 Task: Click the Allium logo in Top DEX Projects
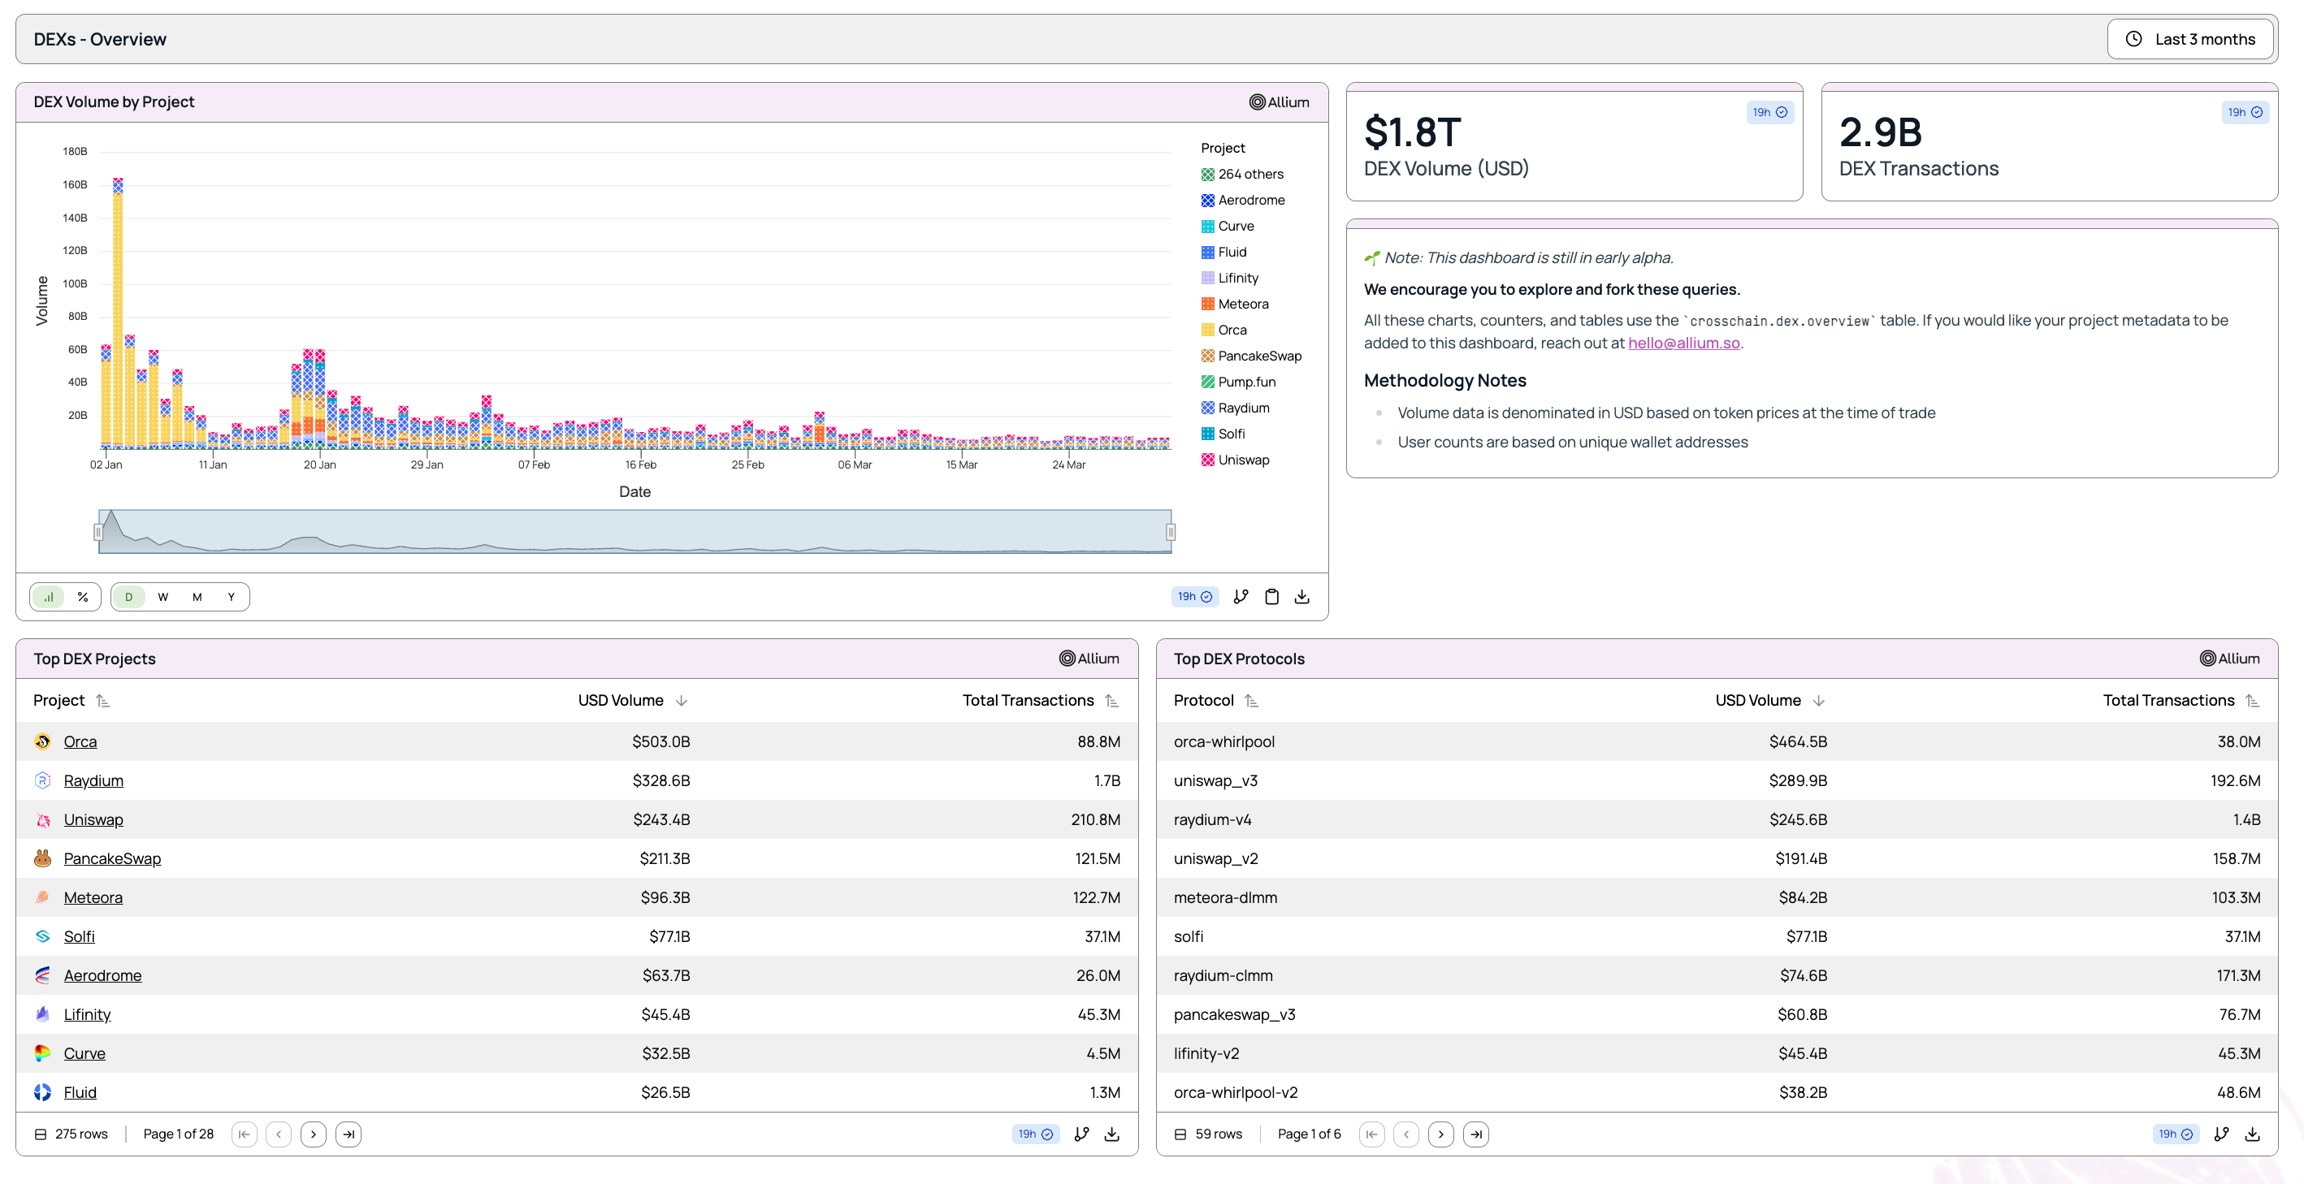pos(1089,659)
